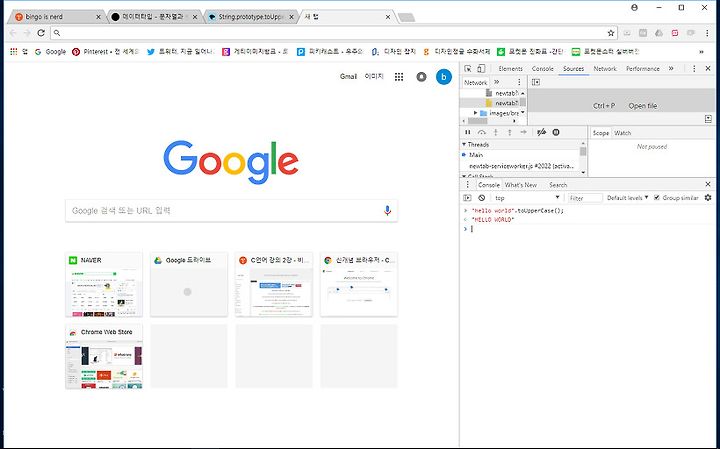Viewport: 720px width, 449px height.
Task: Open the Chrome Web Store thumbnail
Action: pyautogui.click(x=104, y=356)
